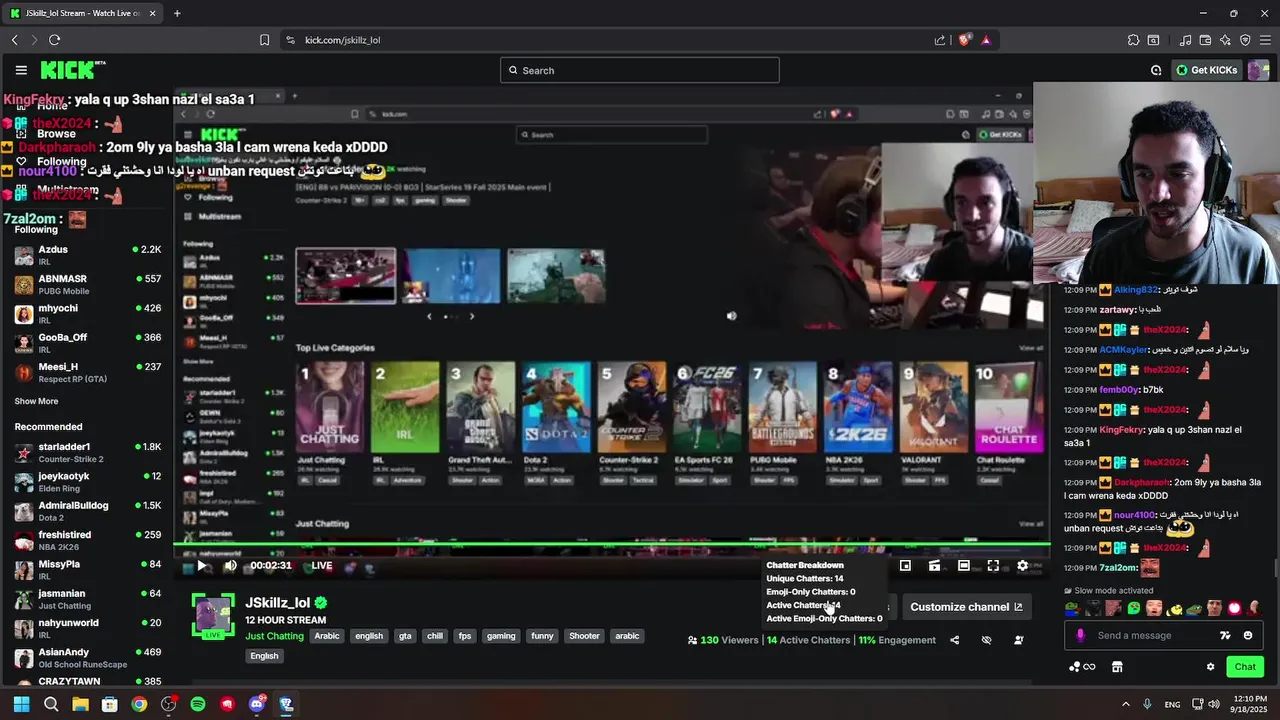Bookmark this page in address bar
This screenshot has height=720, width=1280.
[264, 40]
